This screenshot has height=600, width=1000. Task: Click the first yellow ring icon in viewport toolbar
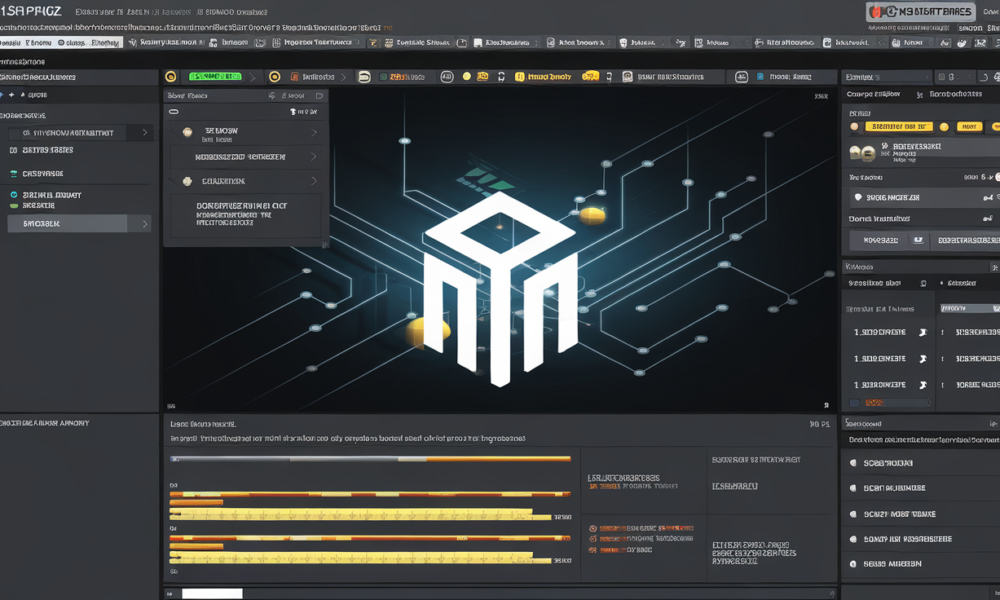[170, 77]
